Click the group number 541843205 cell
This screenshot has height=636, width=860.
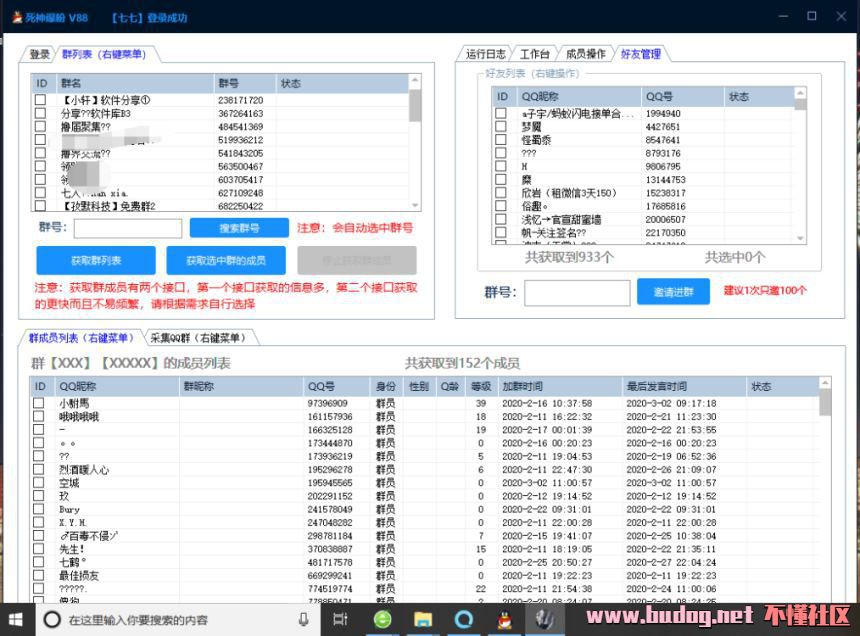coord(240,153)
